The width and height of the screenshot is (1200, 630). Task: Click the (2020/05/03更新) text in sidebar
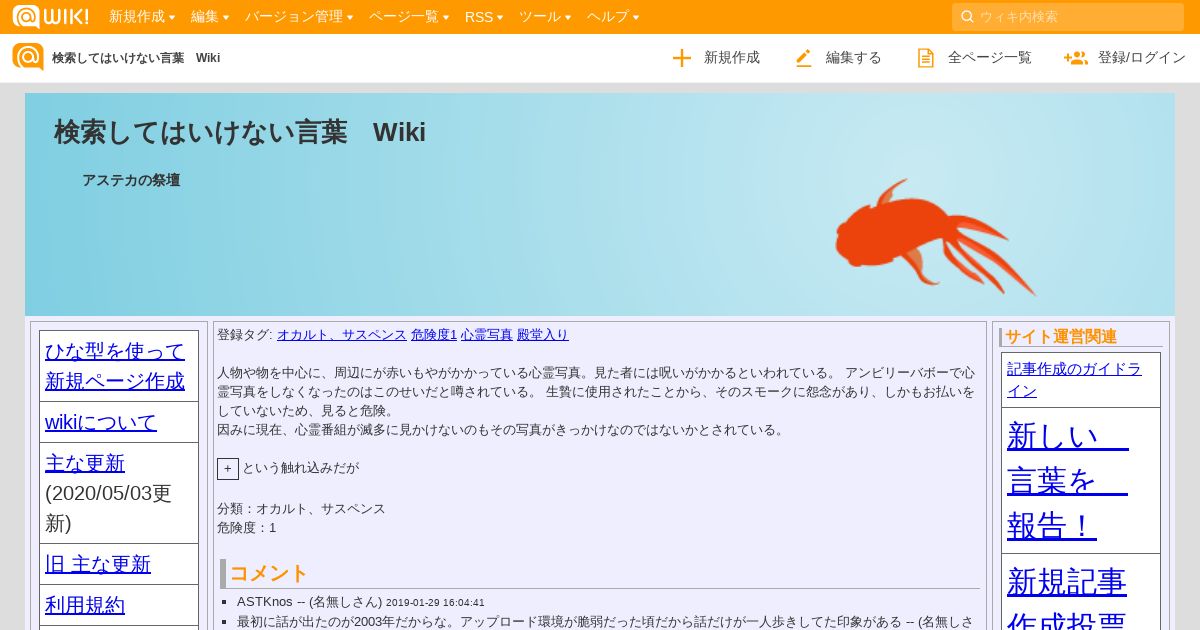click(108, 508)
